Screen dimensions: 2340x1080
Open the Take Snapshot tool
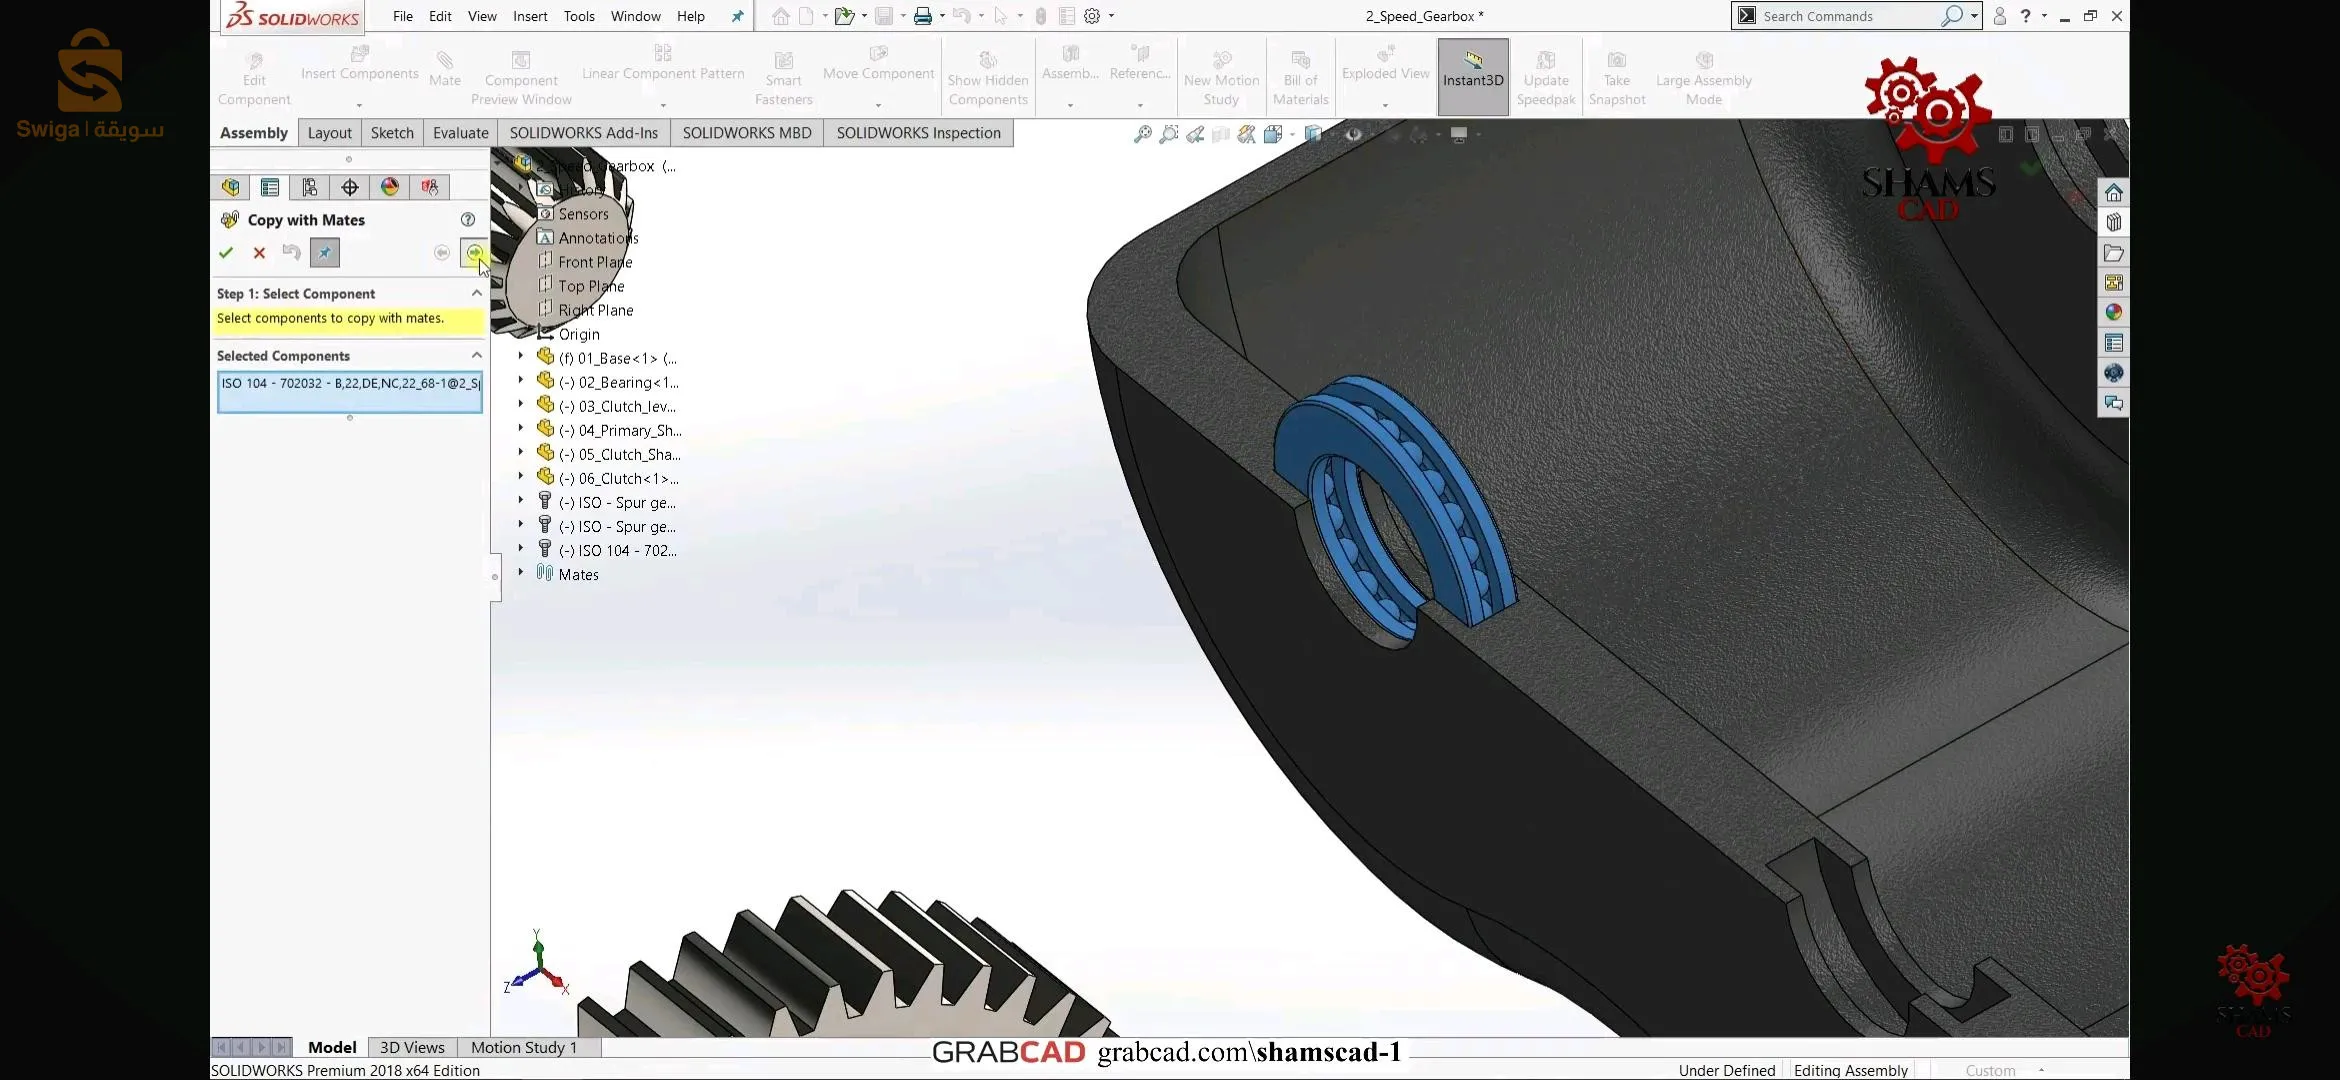1617,75
